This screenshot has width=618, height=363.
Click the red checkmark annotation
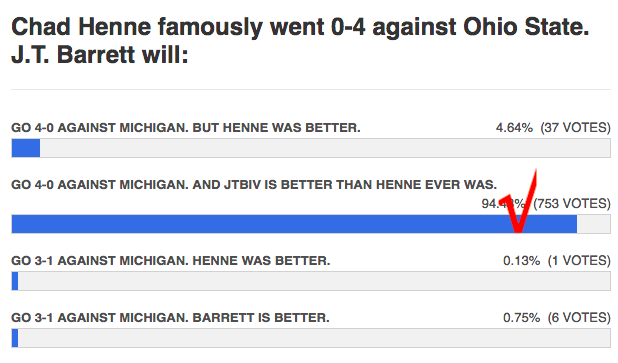point(518,201)
